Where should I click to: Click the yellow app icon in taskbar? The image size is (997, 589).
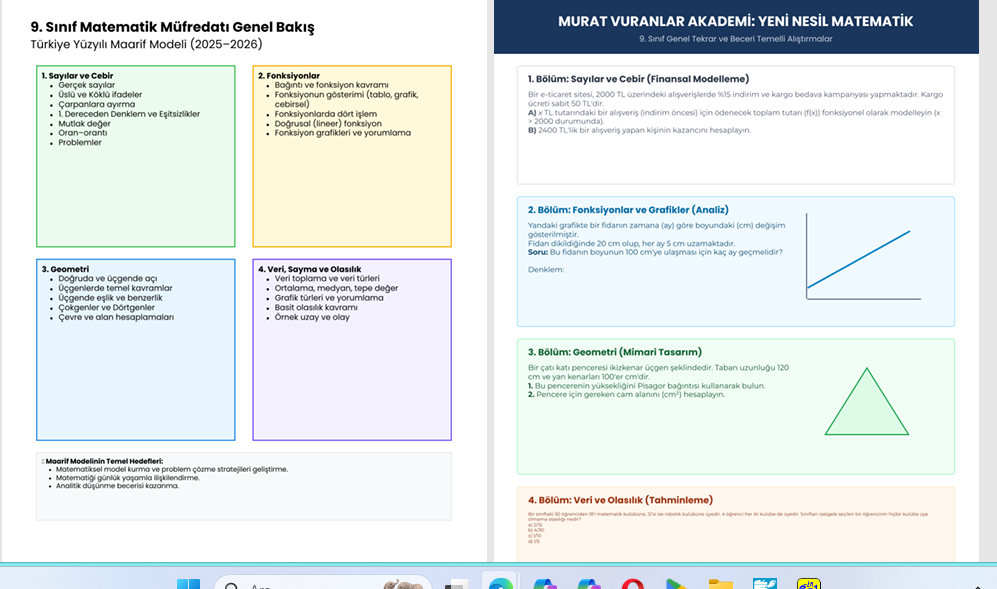pyautogui.click(x=808, y=584)
